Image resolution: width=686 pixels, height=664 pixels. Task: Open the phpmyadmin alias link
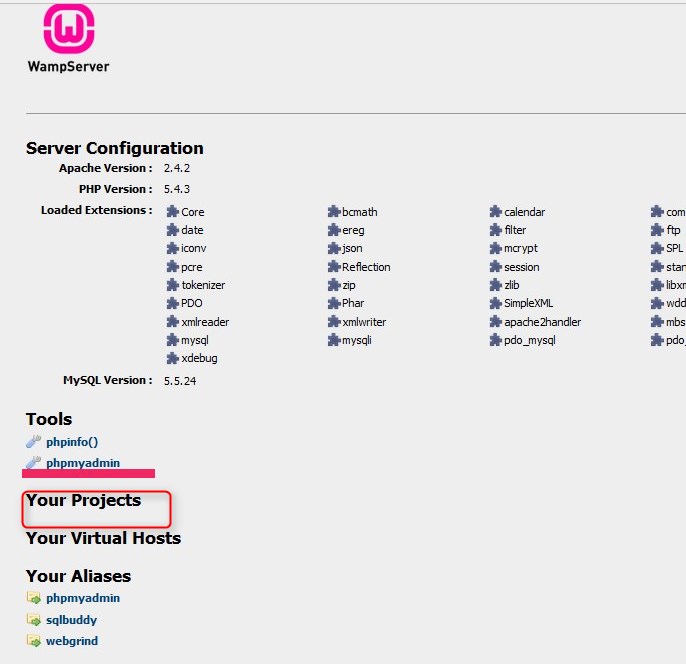83,598
